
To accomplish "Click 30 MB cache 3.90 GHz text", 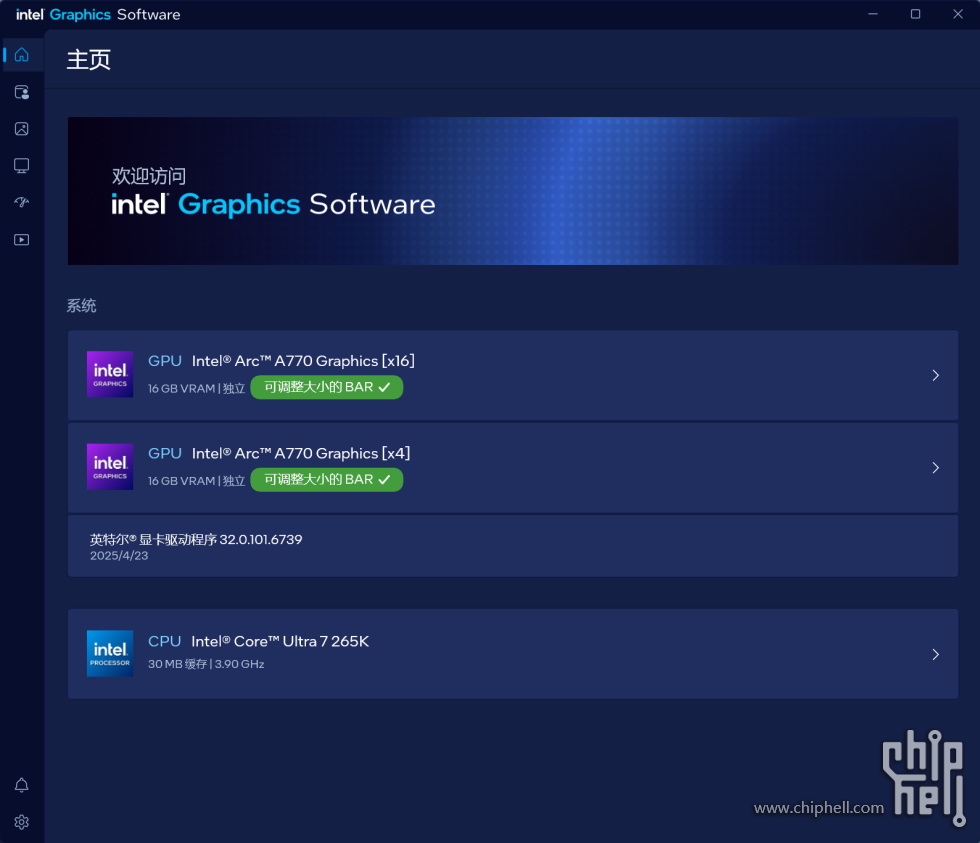I will [206, 664].
